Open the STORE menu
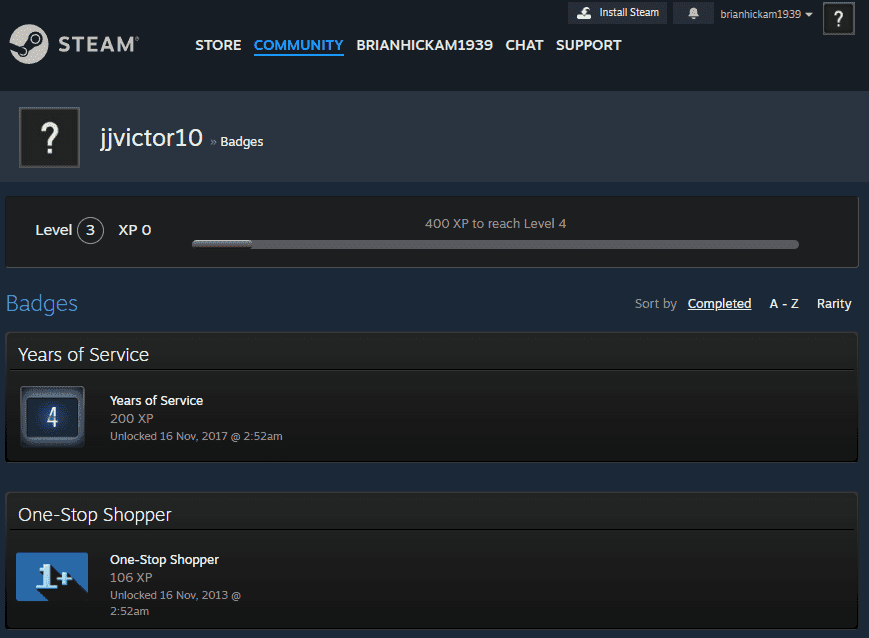The width and height of the screenshot is (869, 638). click(x=218, y=45)
